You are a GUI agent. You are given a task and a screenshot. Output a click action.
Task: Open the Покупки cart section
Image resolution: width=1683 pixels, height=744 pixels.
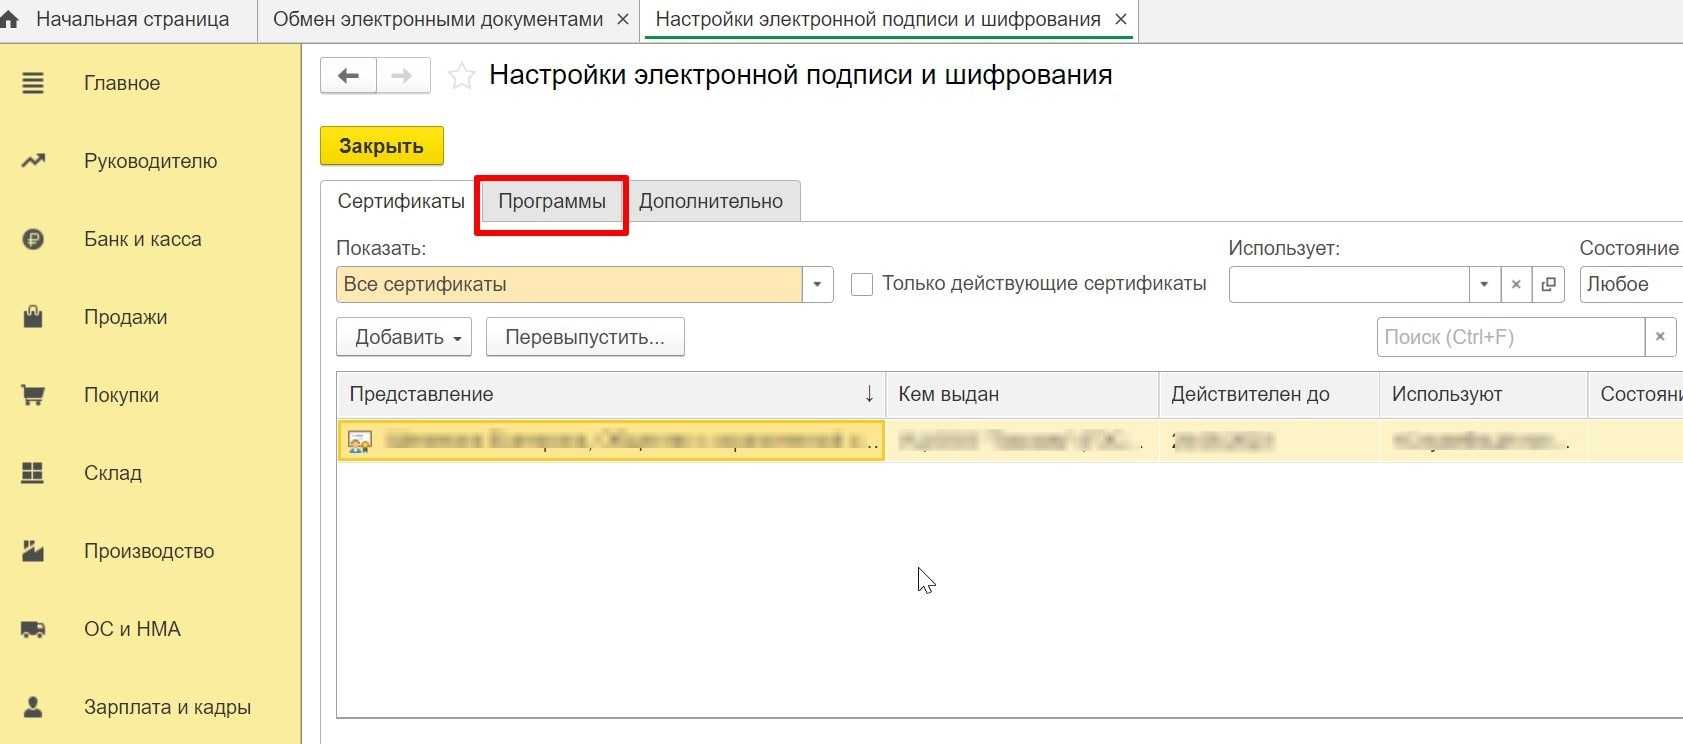tap(121, 395)
